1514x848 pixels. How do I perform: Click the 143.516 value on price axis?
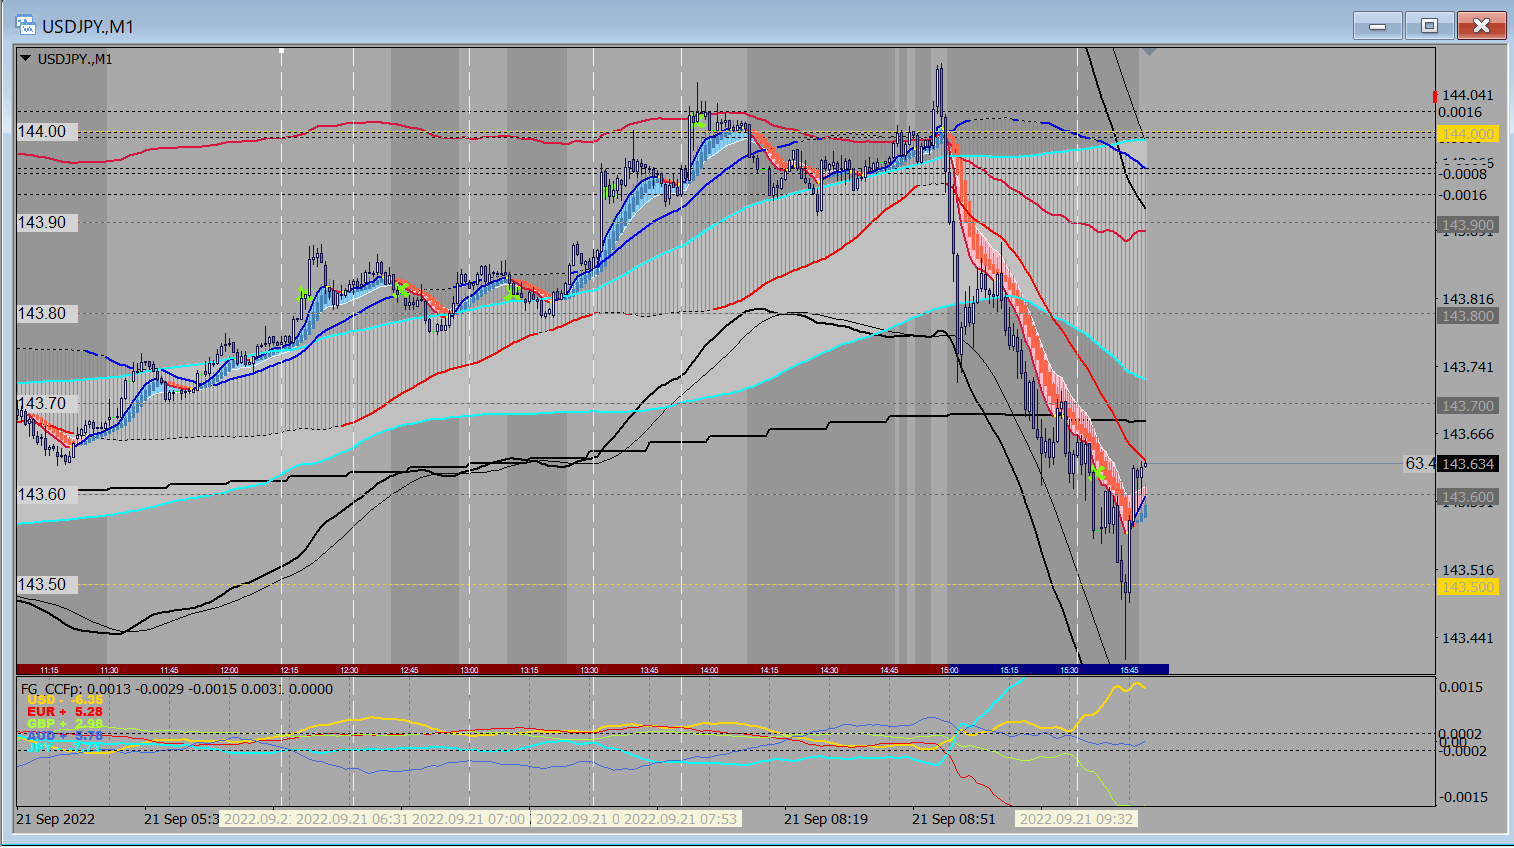pyautogui.click(x=1467, y=570)
